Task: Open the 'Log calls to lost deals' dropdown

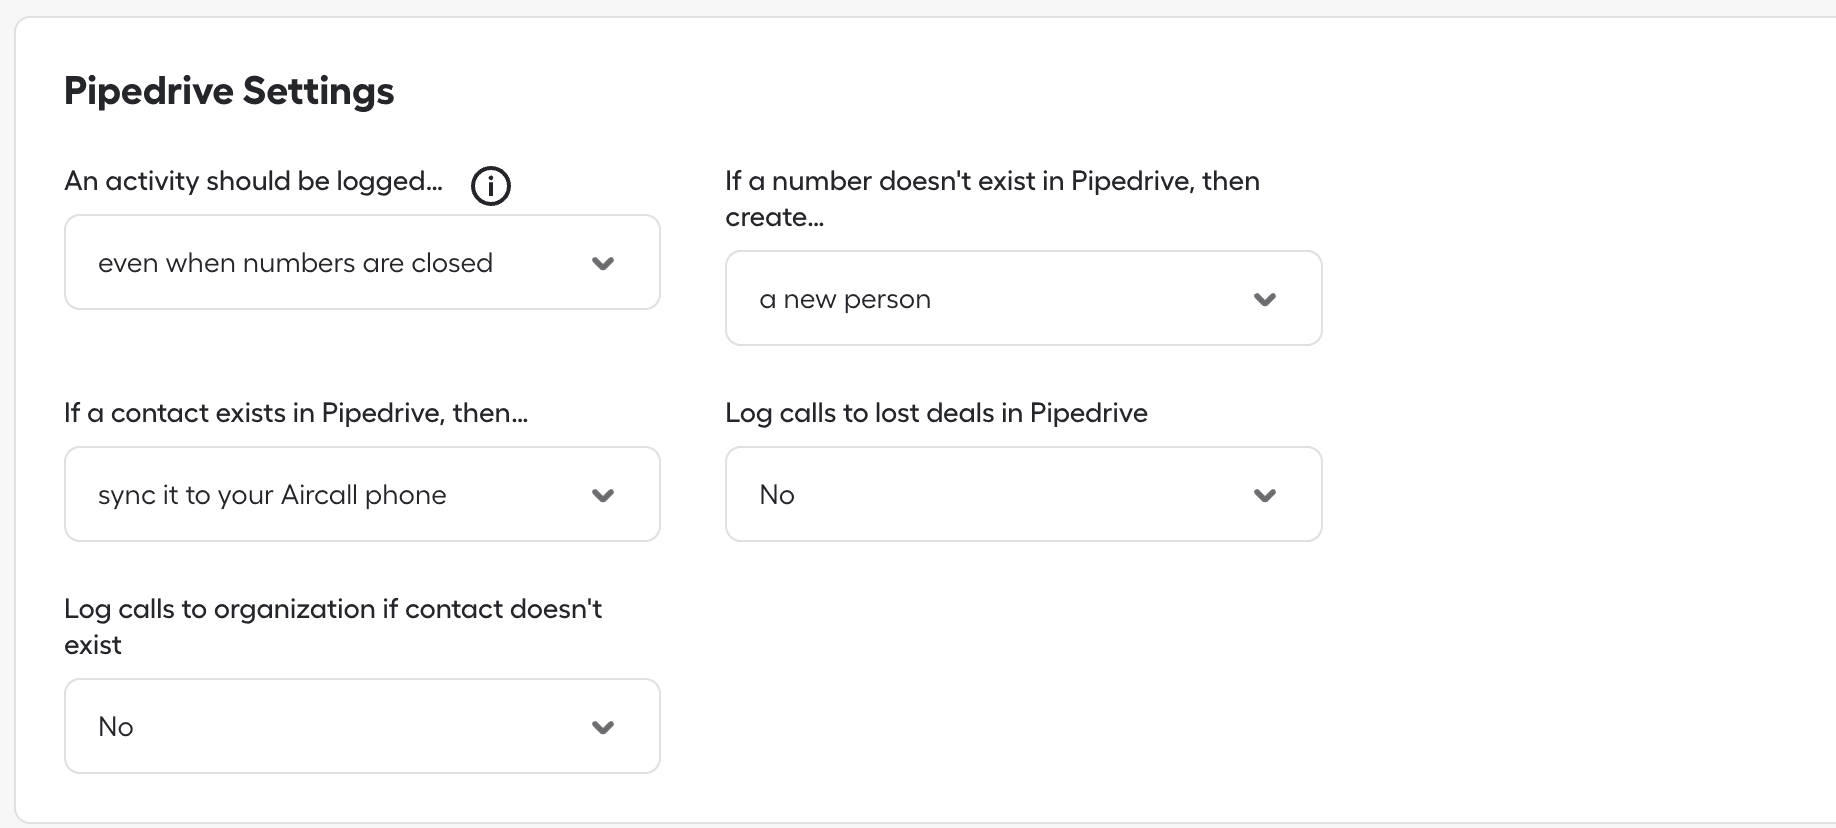Action: click(x=1024, y=494)
